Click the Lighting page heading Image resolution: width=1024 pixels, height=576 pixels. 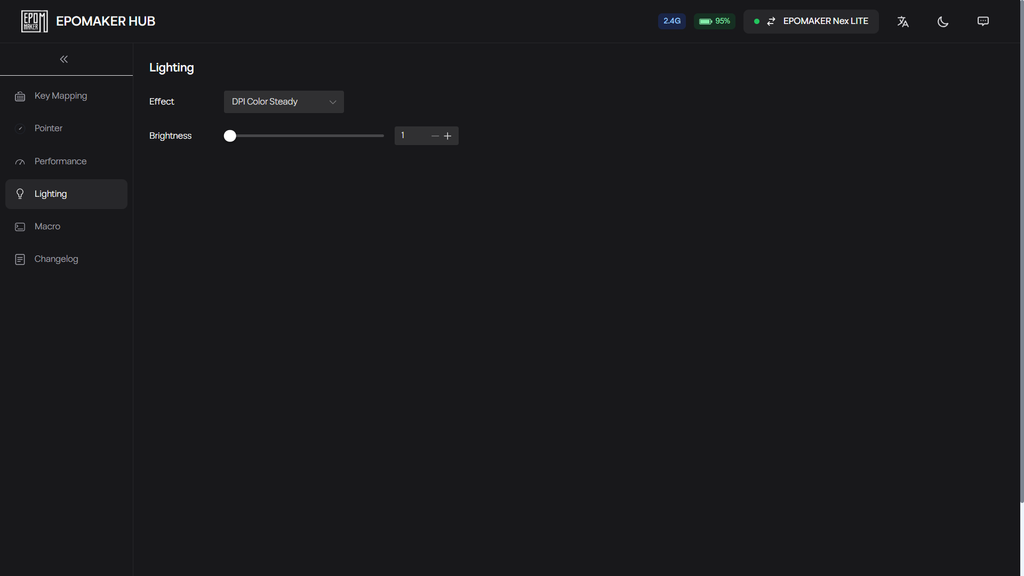[172, 68]
